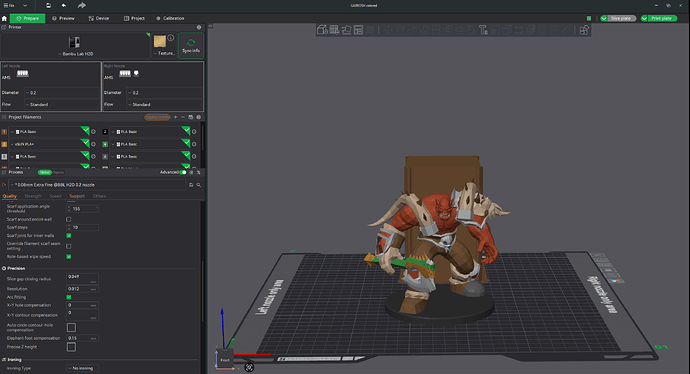Remove a filament with the minus icon
This screenshot has height=374, width=690.
point(183,117)
